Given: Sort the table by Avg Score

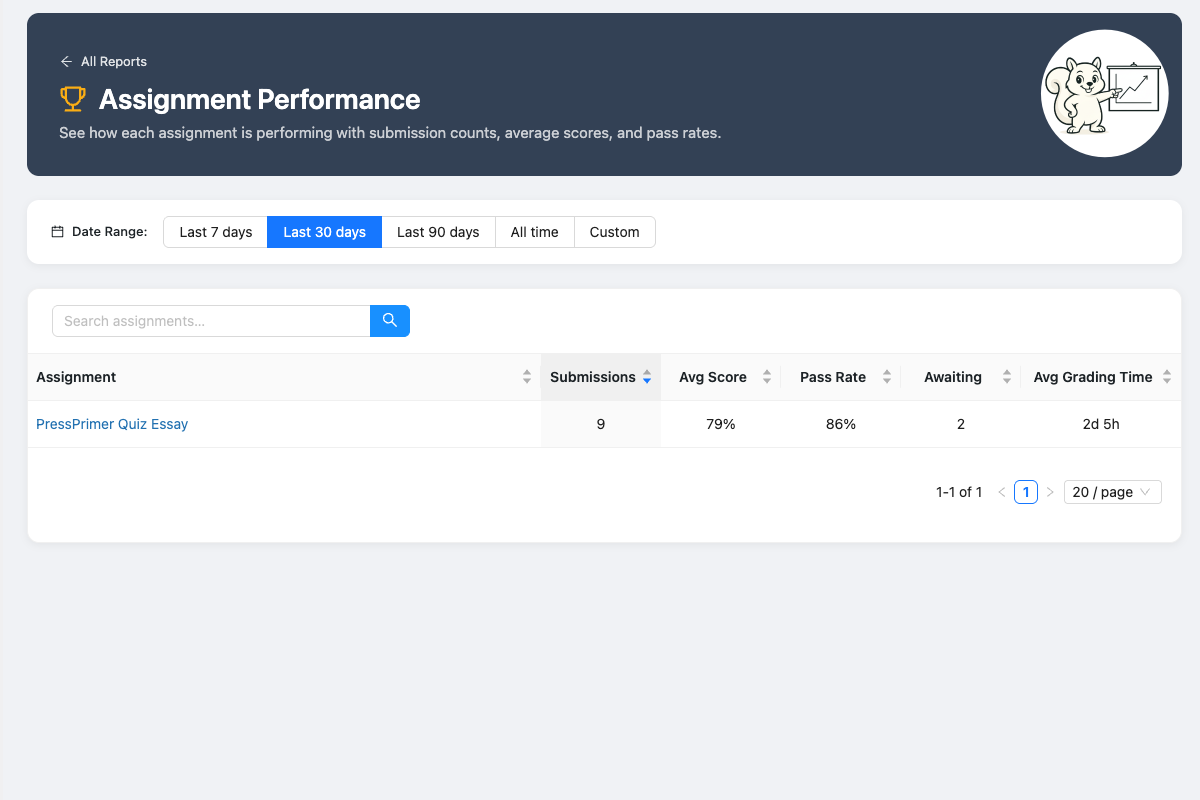Looking at the screenshot, I should tap(767, 377).
